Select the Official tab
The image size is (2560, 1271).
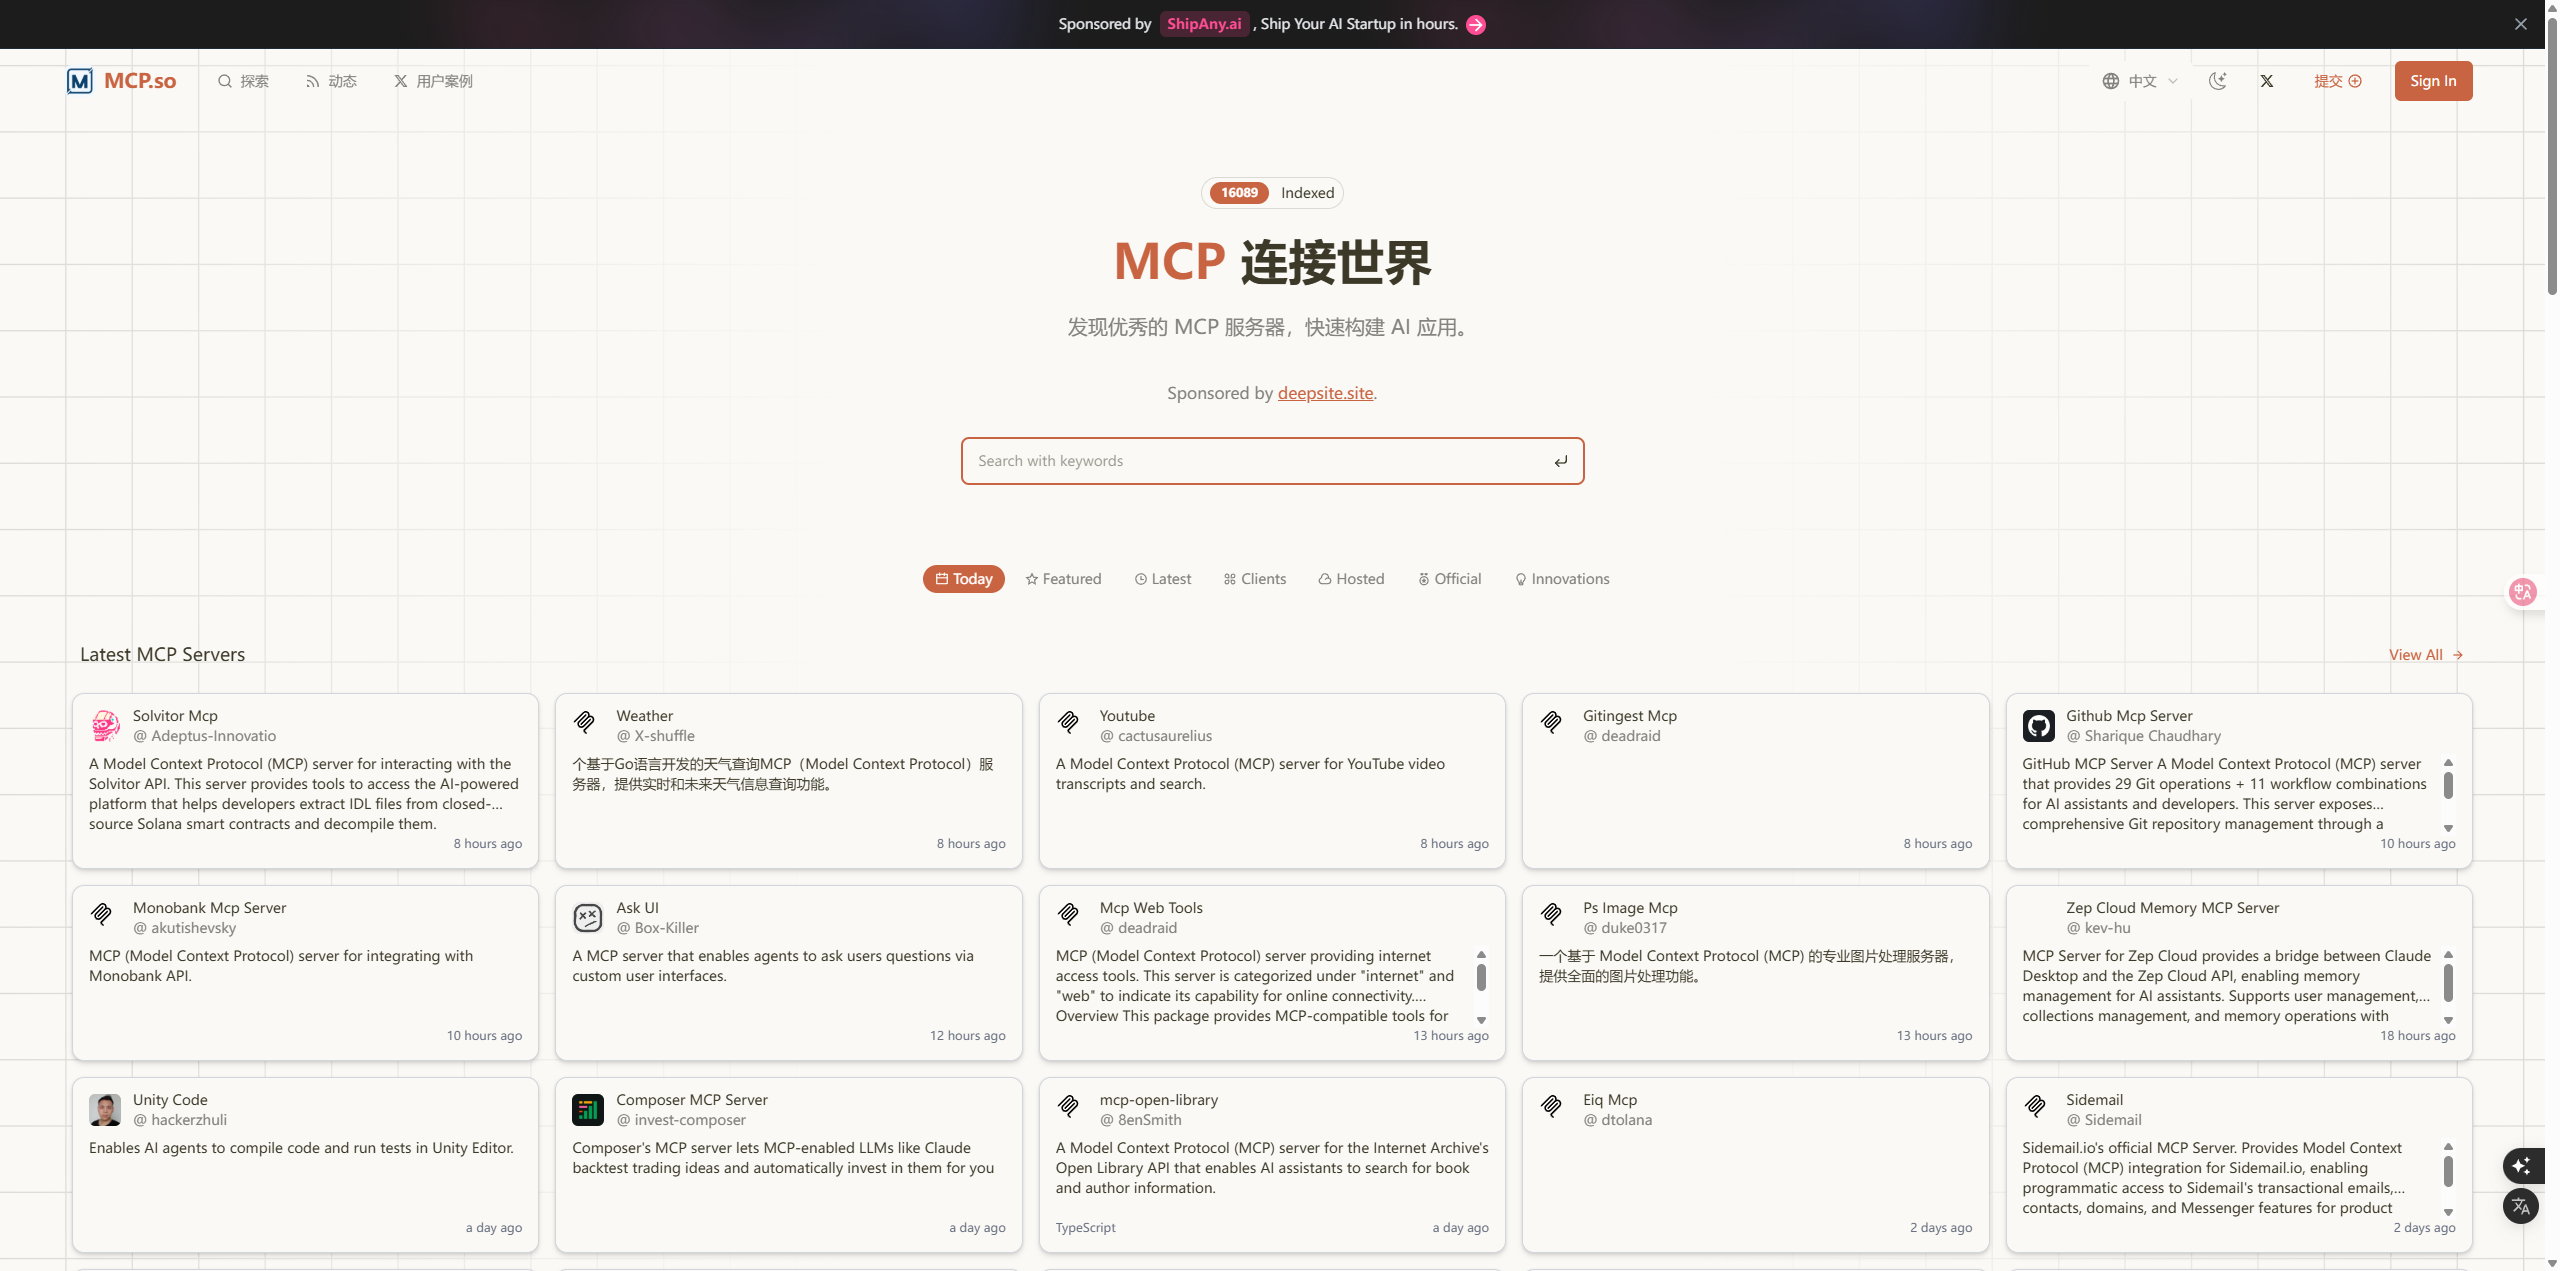point(1449,579)
